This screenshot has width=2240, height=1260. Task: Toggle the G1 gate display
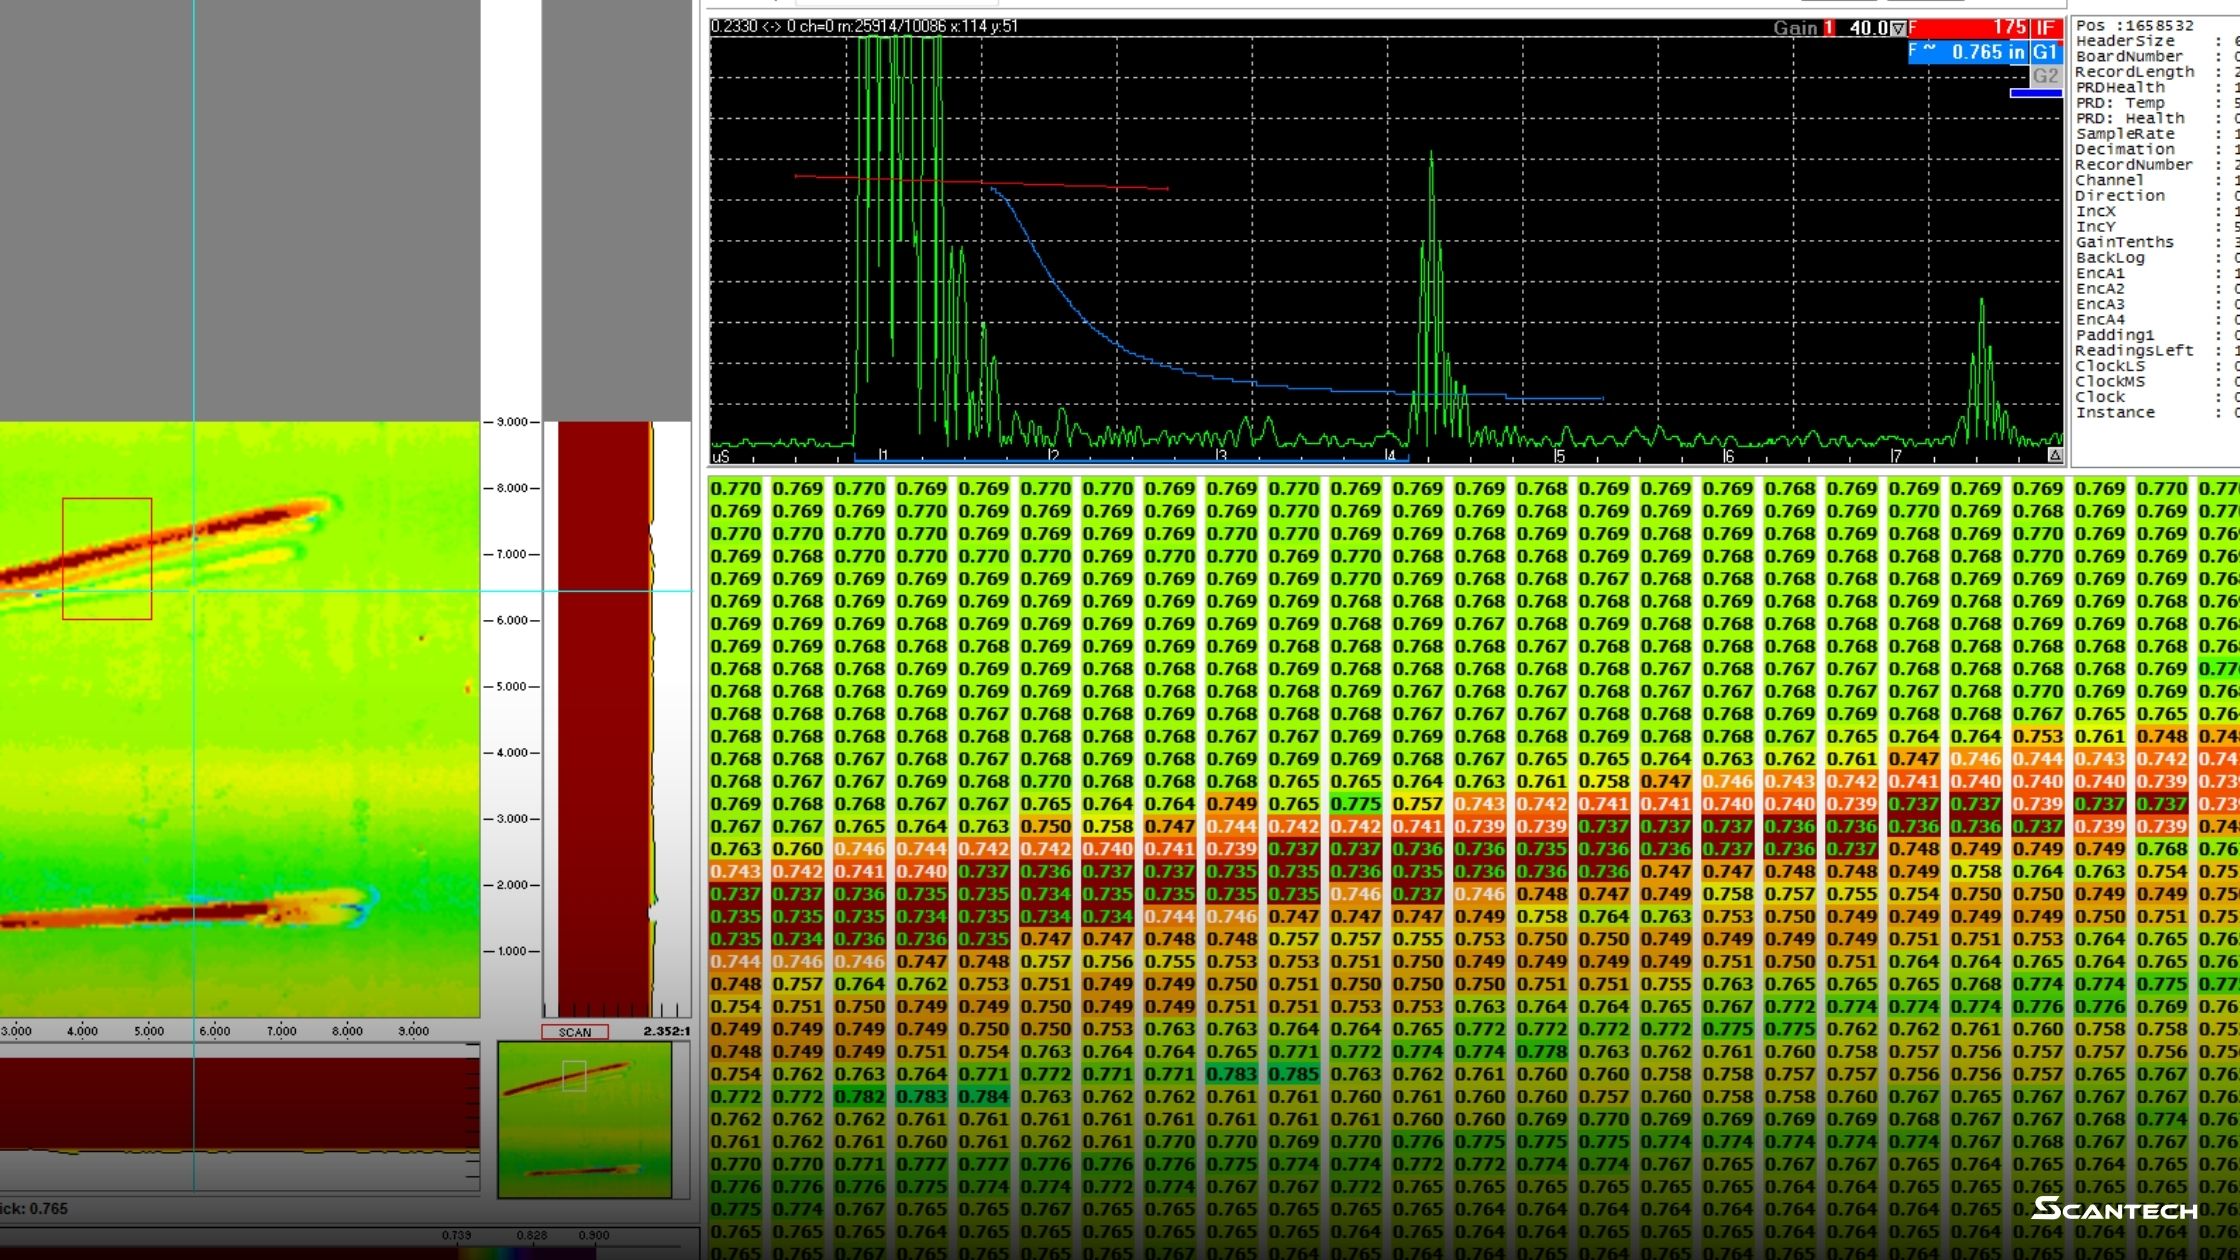point(2045,53)
